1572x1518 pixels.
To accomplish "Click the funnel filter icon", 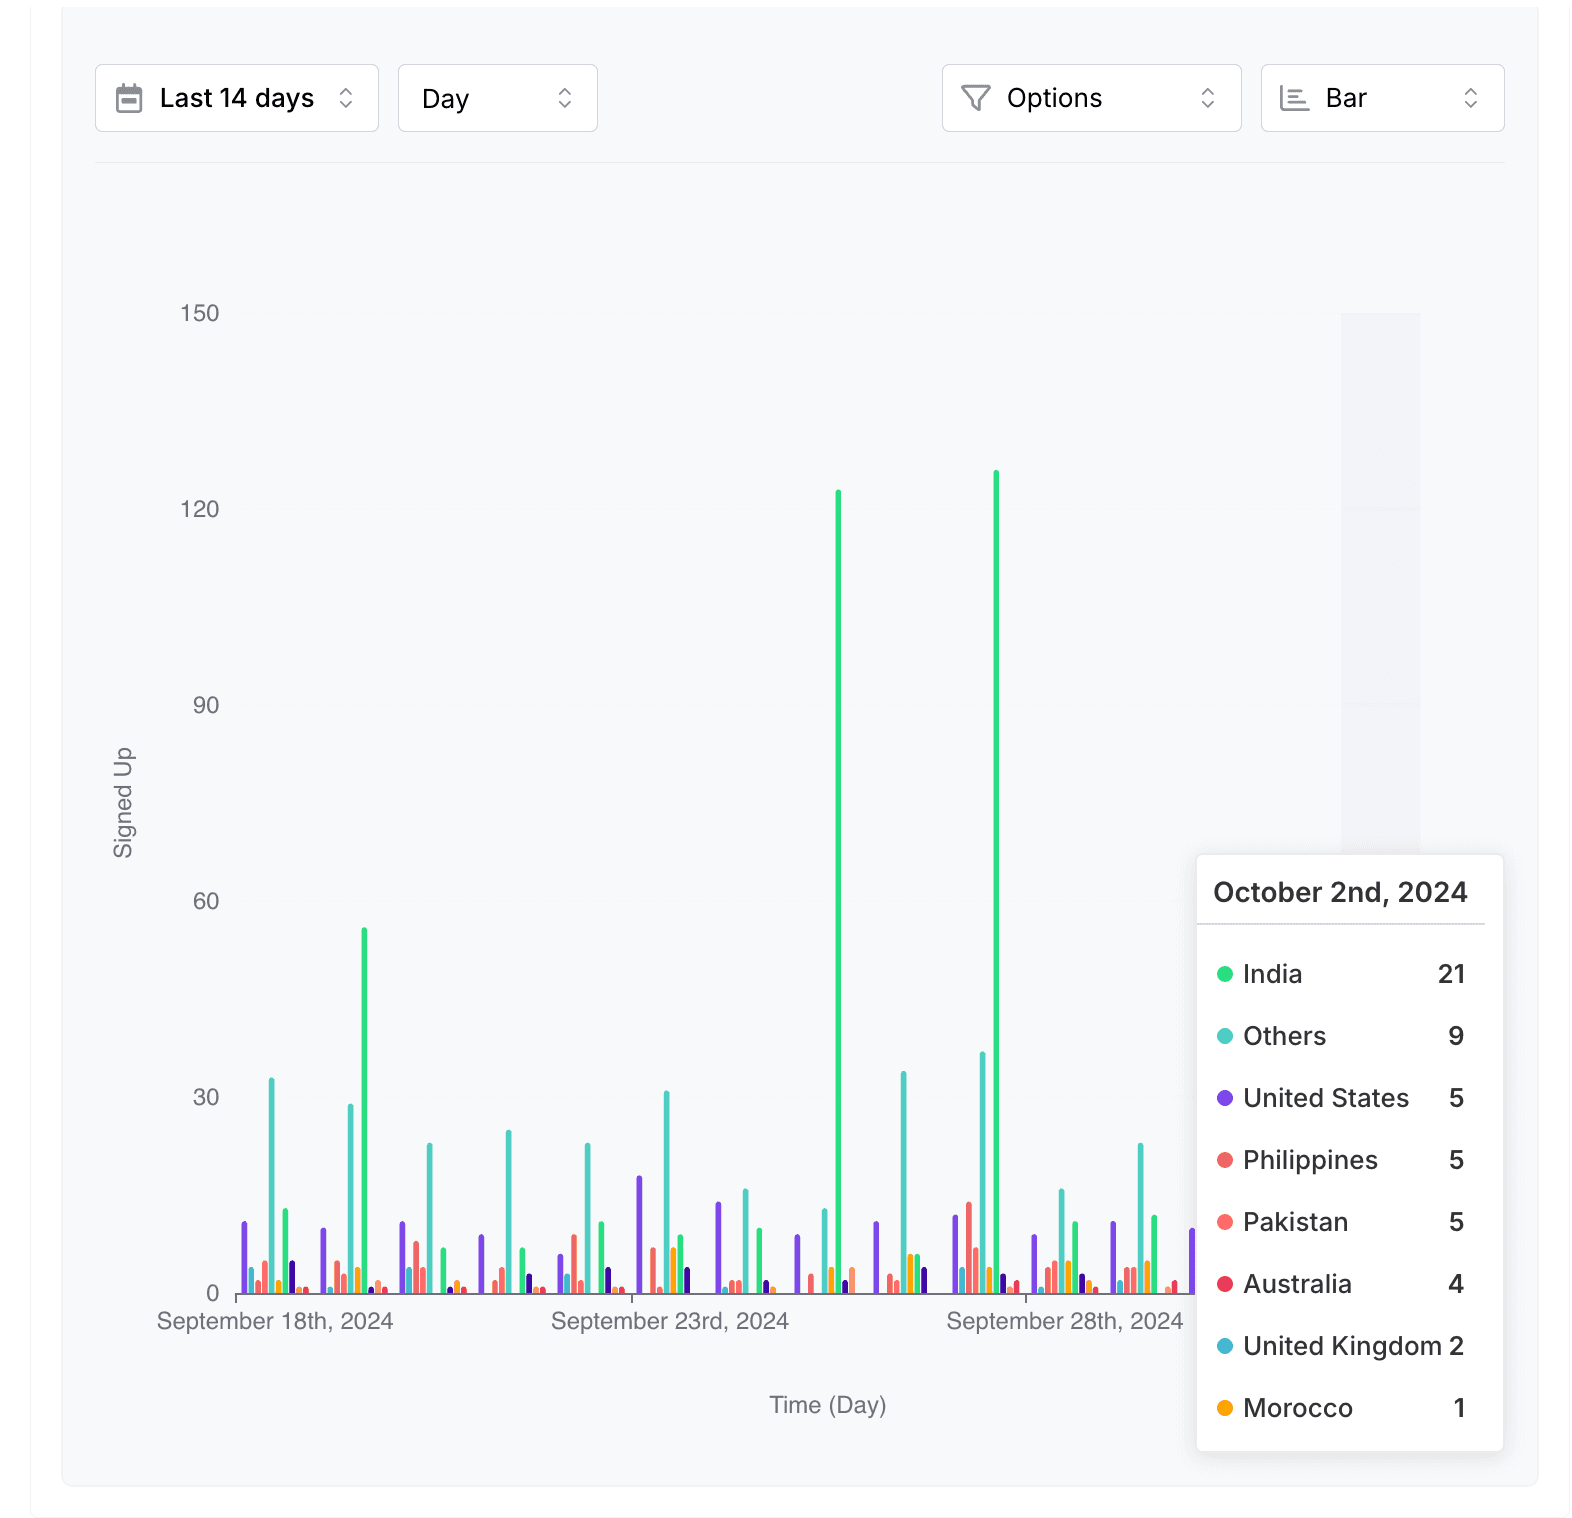I will coord(975,98).
